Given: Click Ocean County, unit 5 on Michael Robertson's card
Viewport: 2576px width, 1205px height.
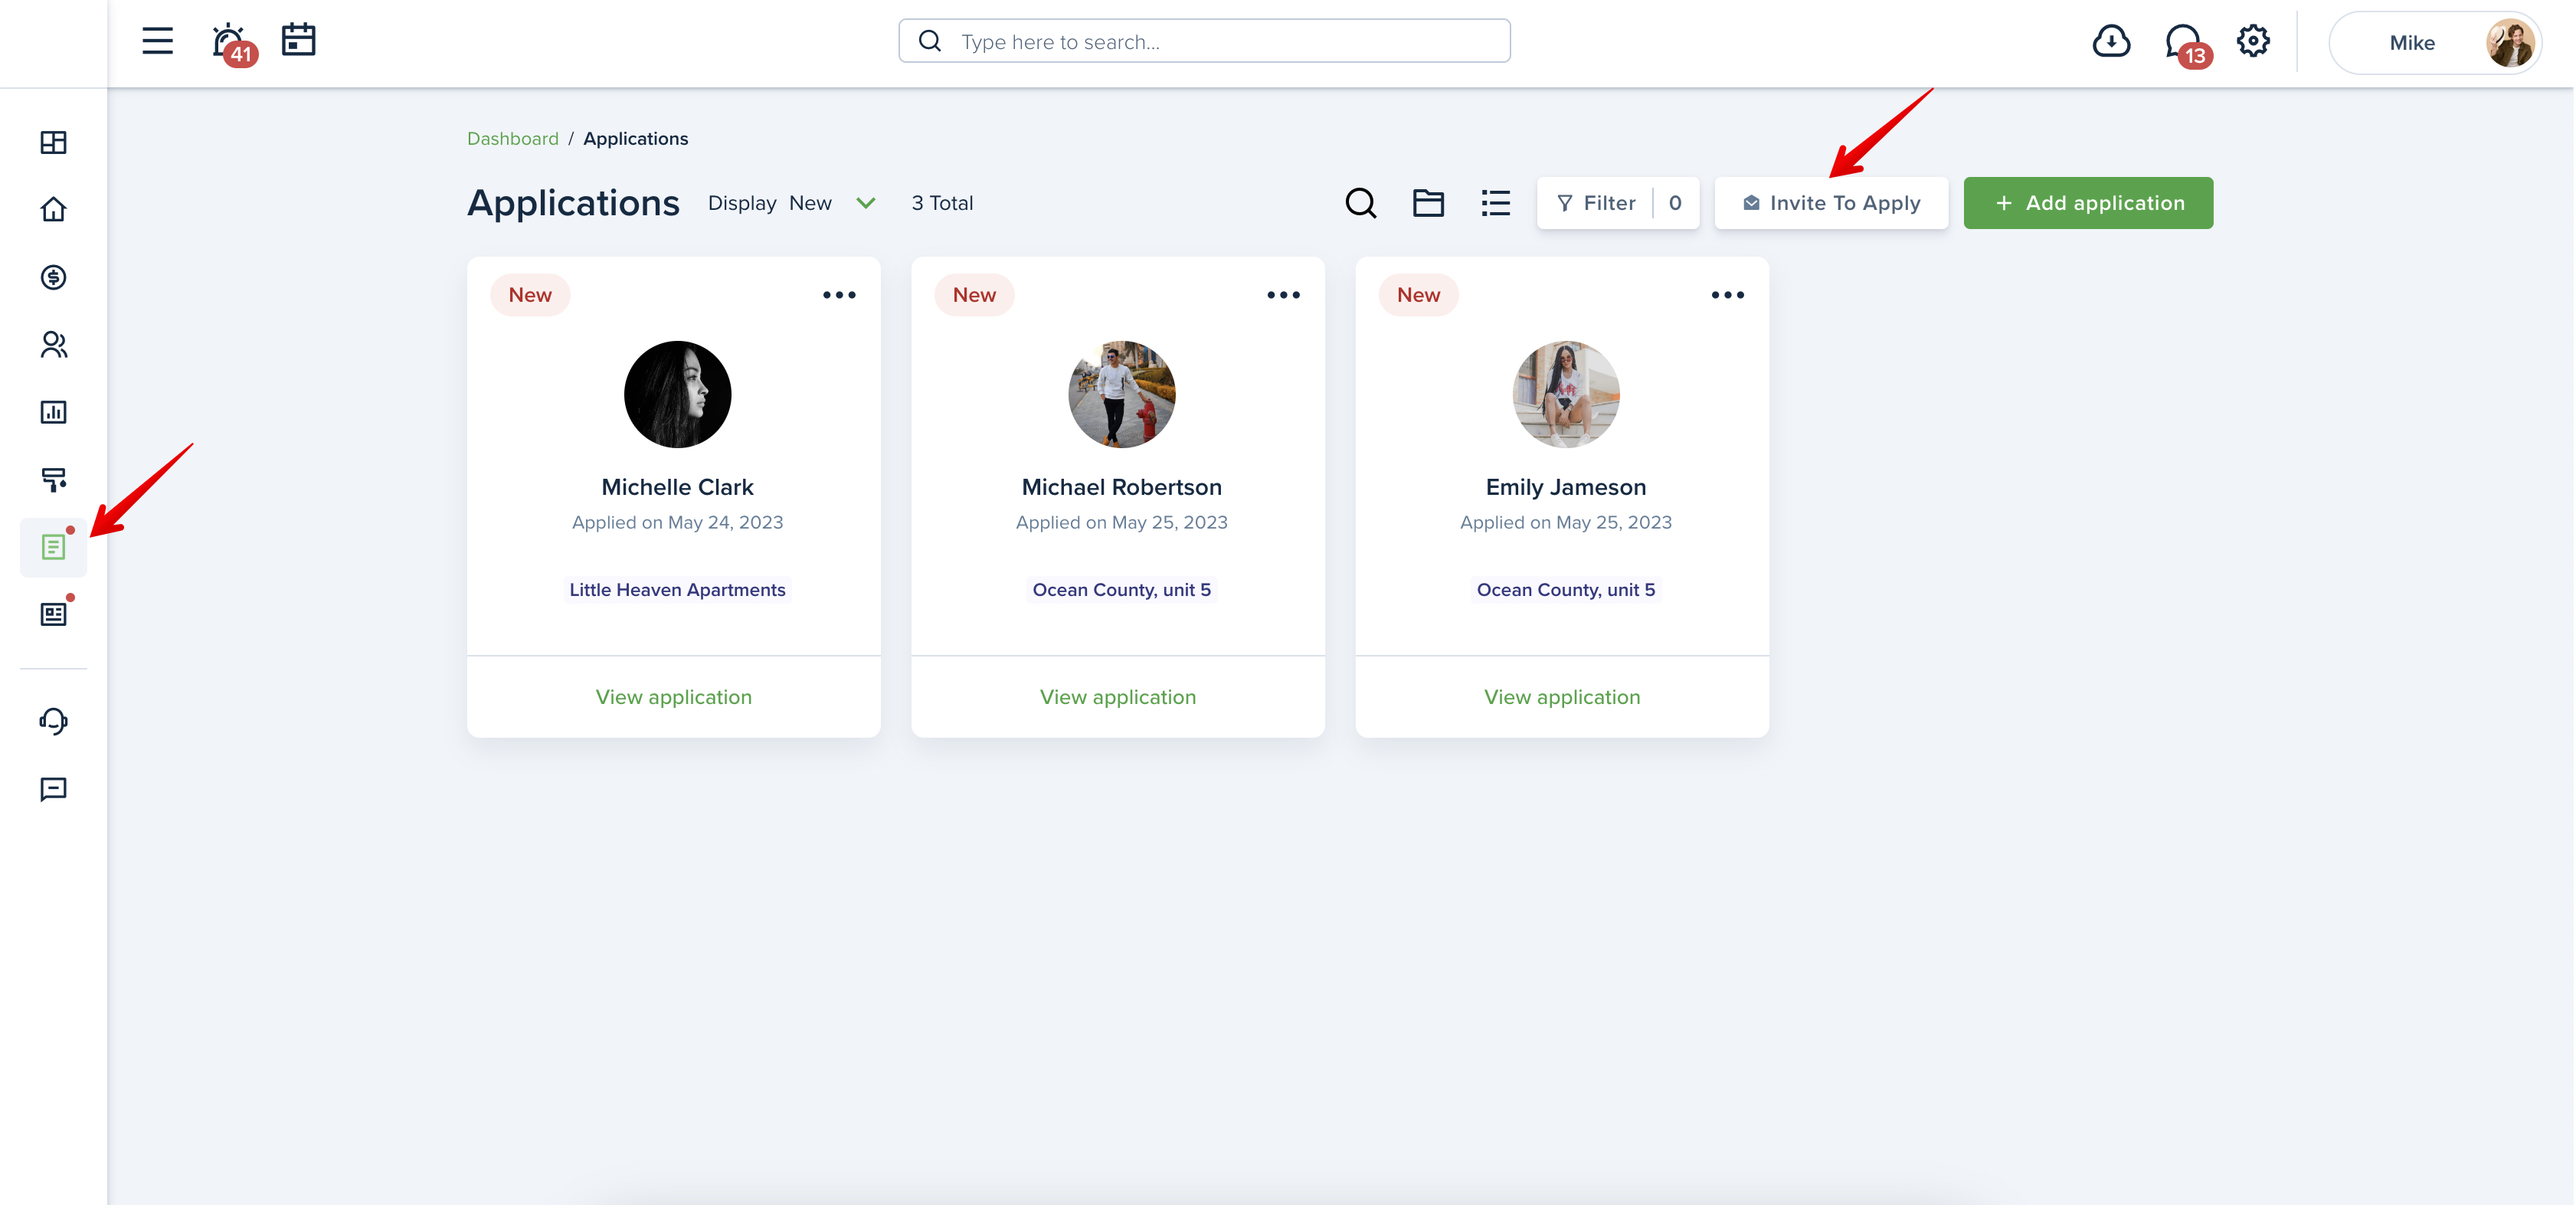Looking at the screenshot, I should [1121, 590].
